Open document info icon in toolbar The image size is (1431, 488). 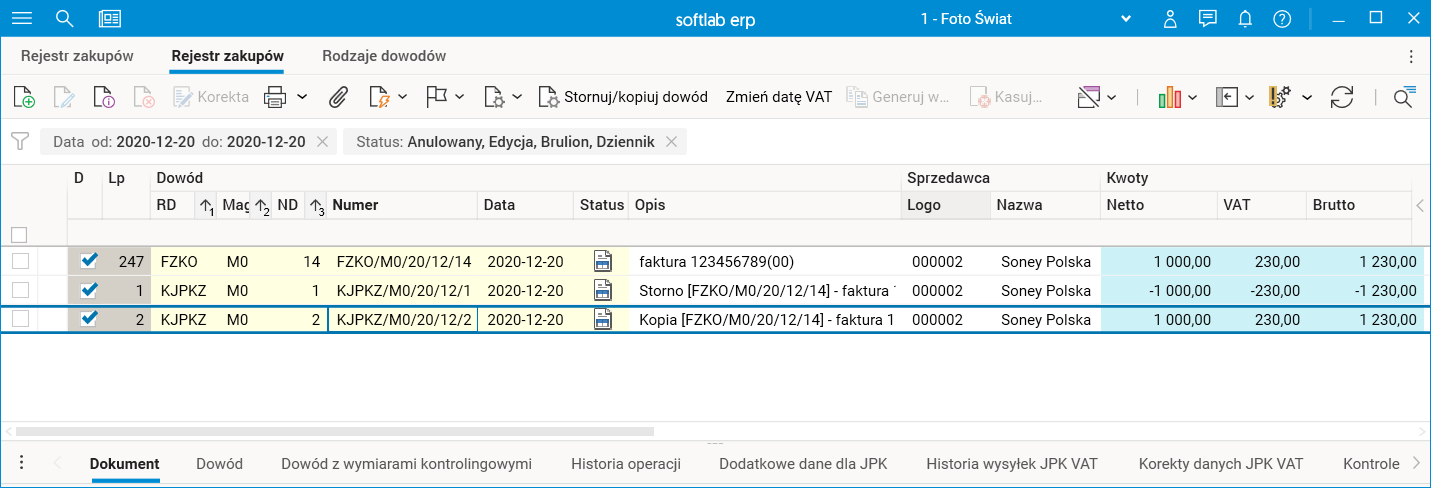click(x=105, y=97)
